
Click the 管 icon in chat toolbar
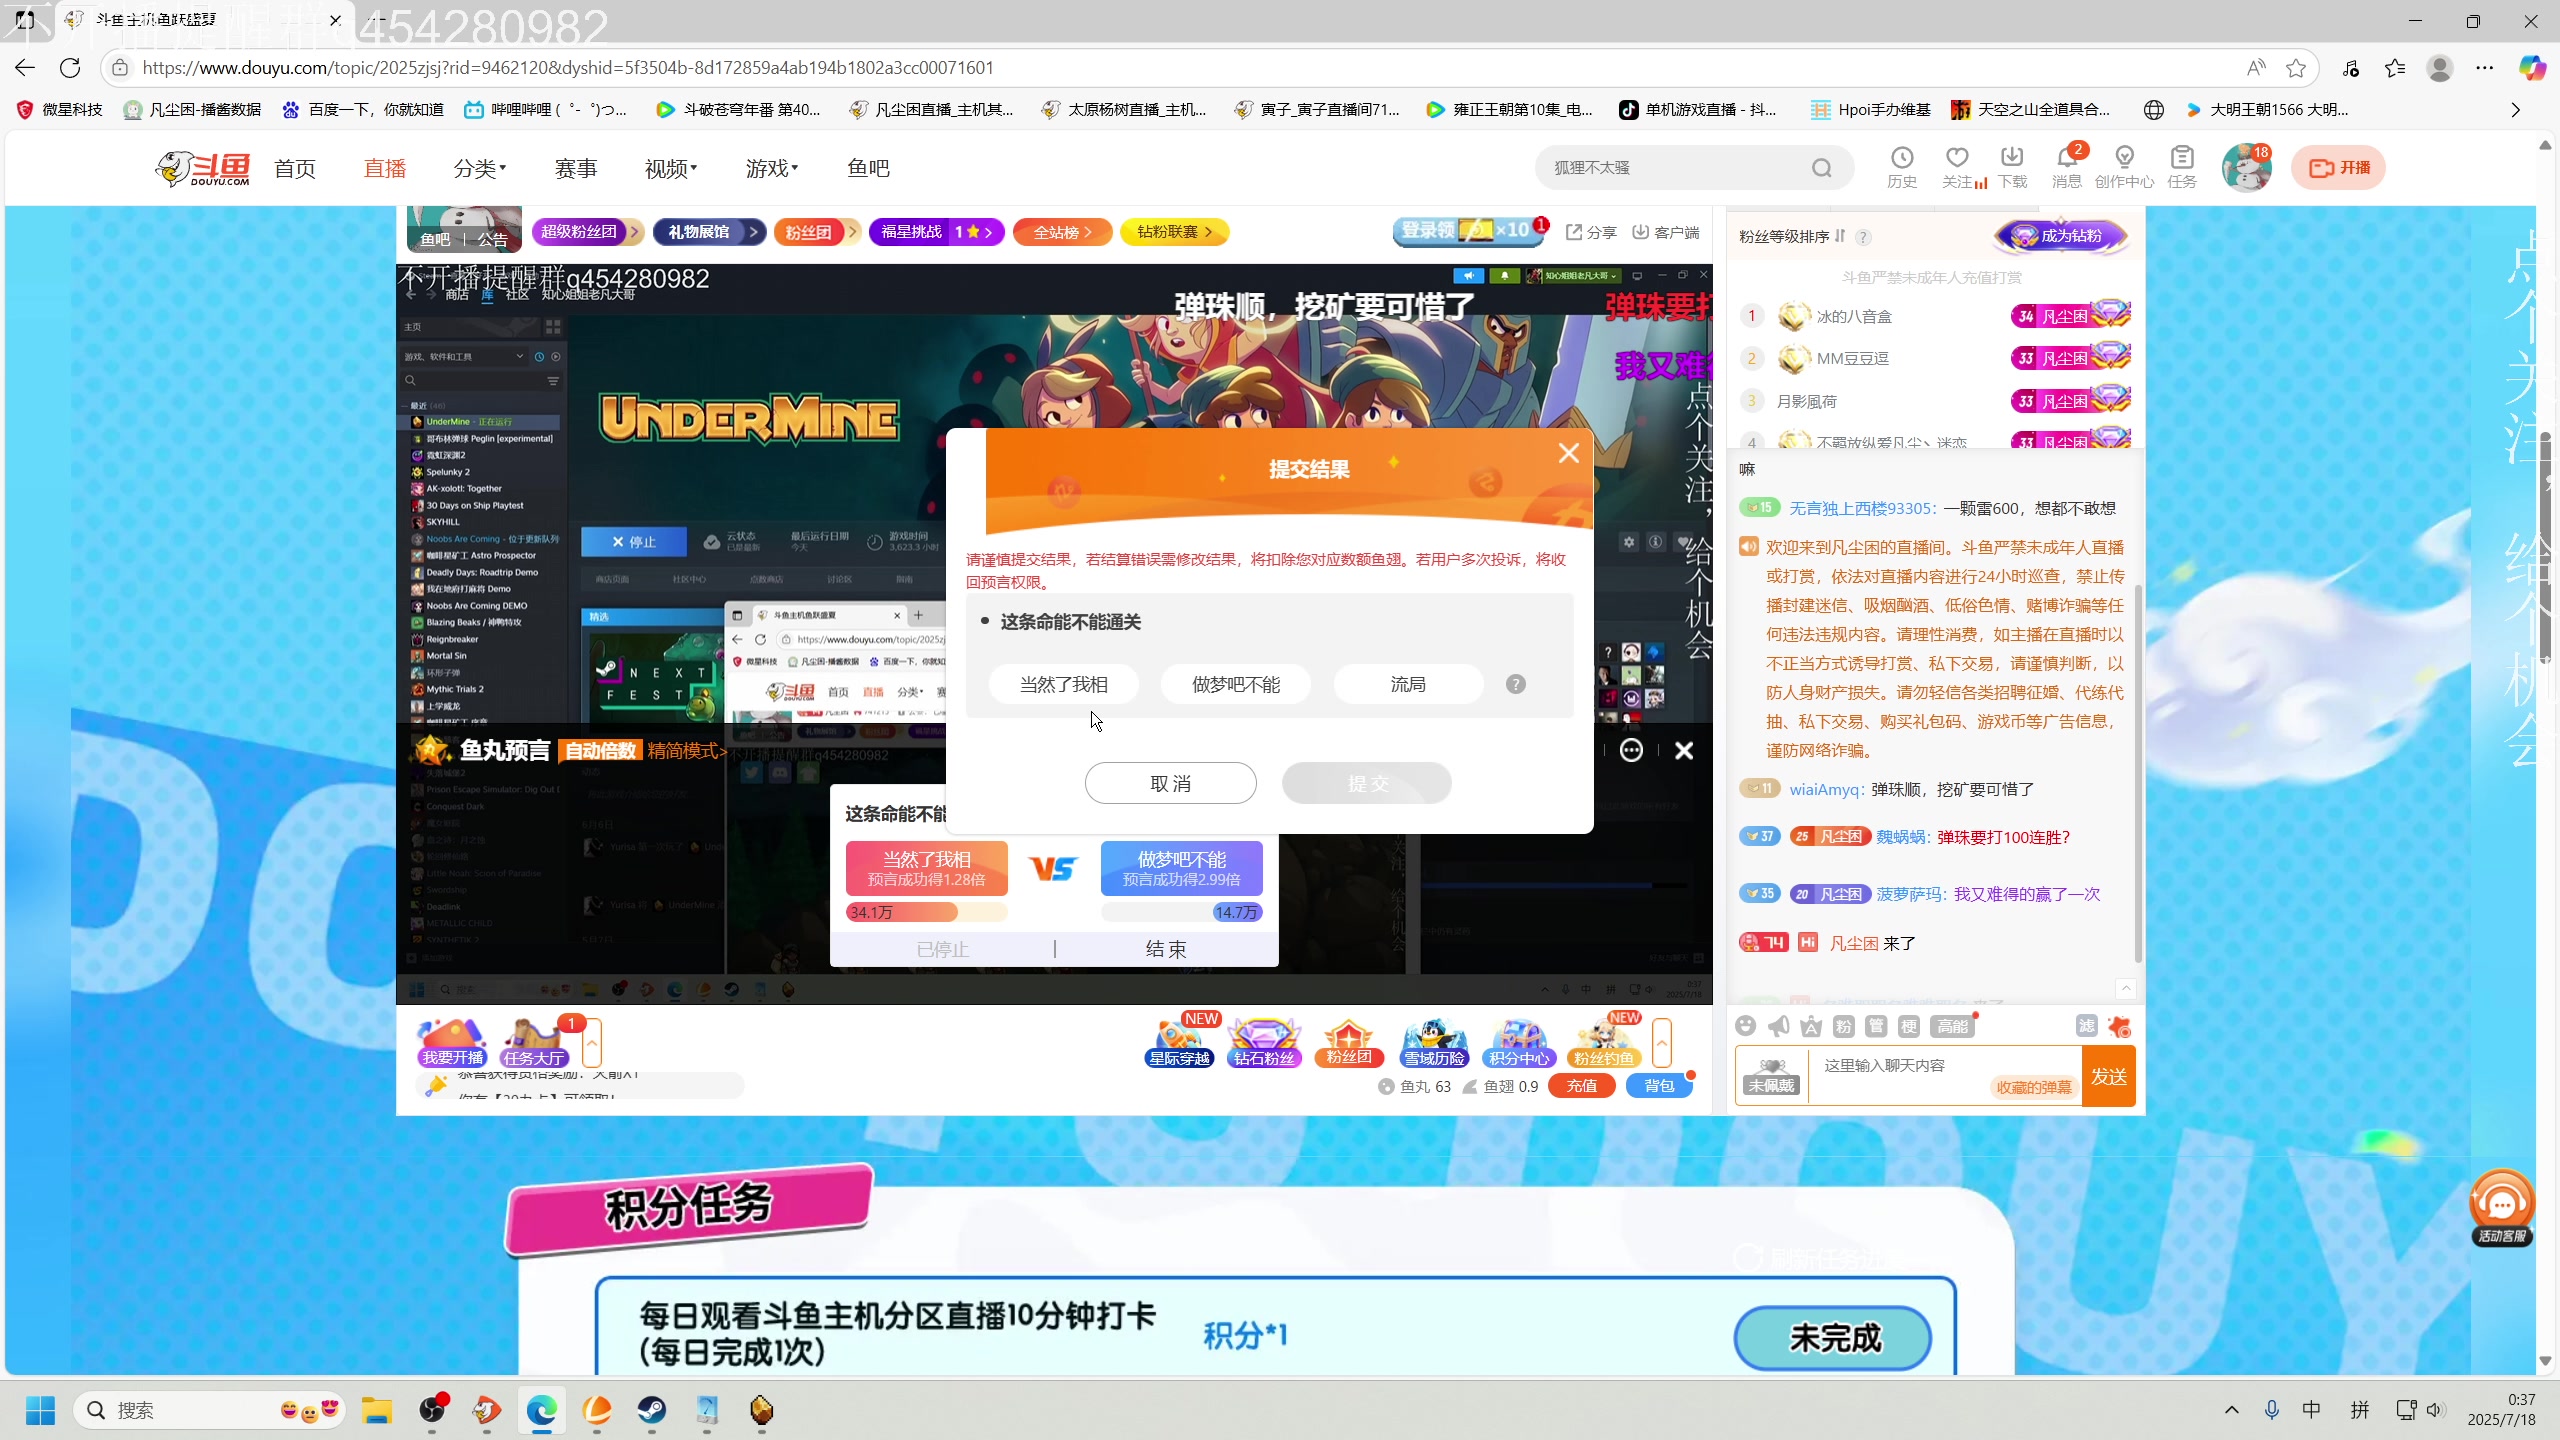[x=1877, y=1026]
